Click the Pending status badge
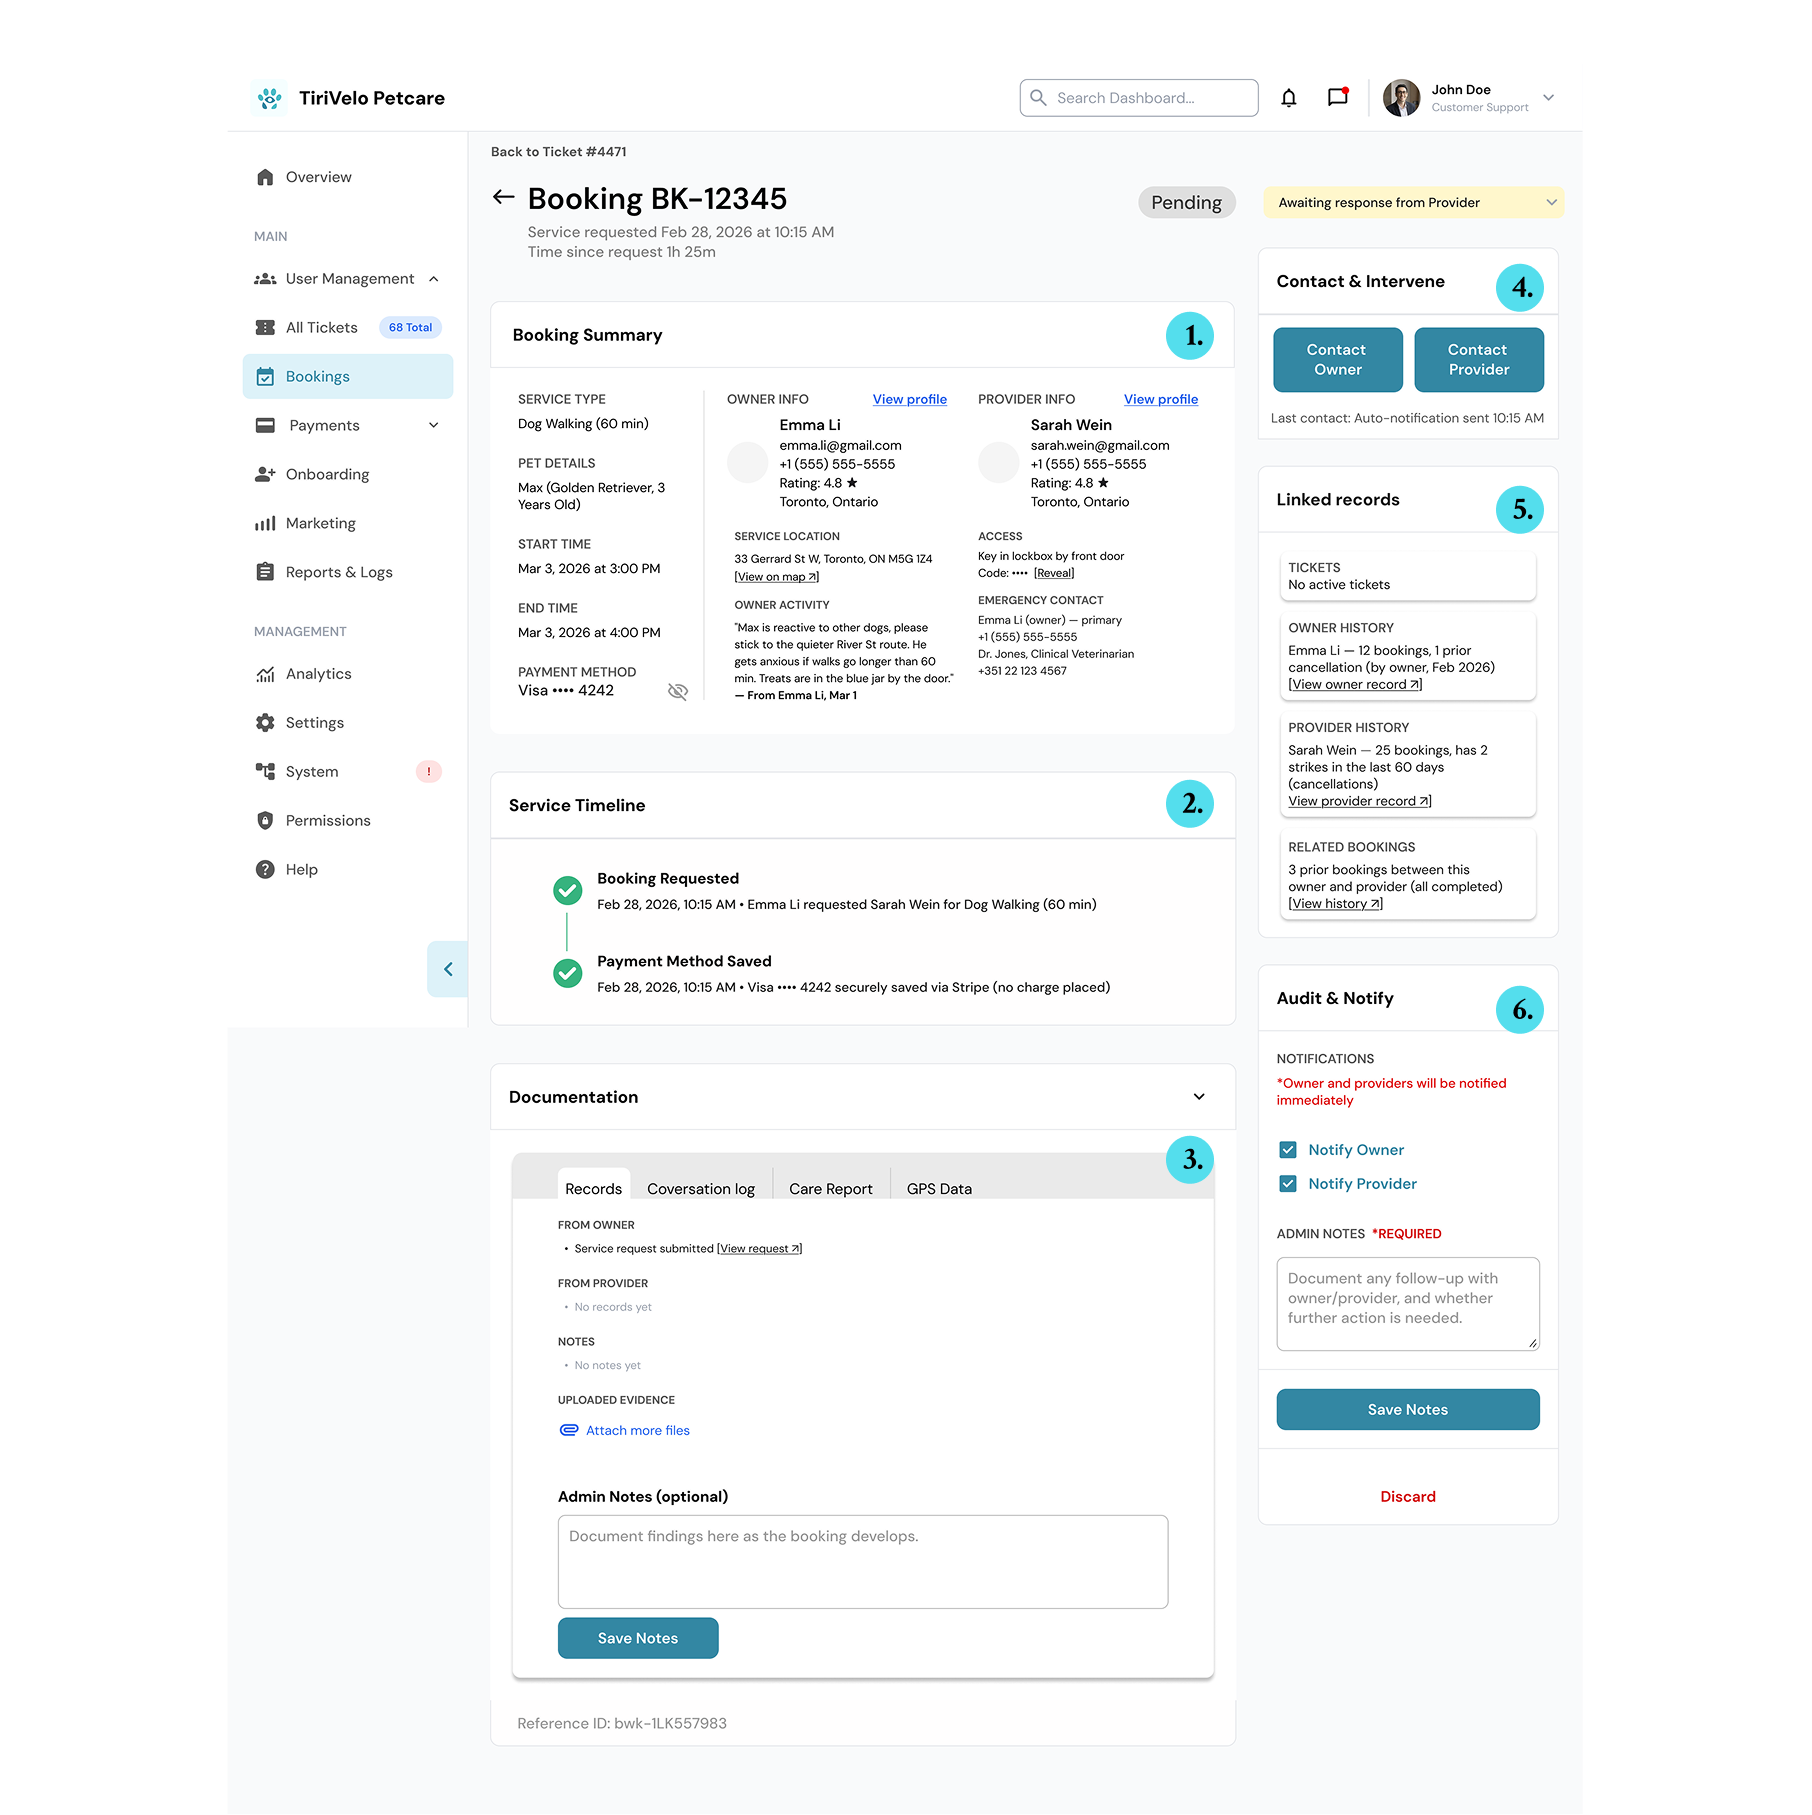The height and width of the screenshot is (1815, 1812). click(1186, 203)
